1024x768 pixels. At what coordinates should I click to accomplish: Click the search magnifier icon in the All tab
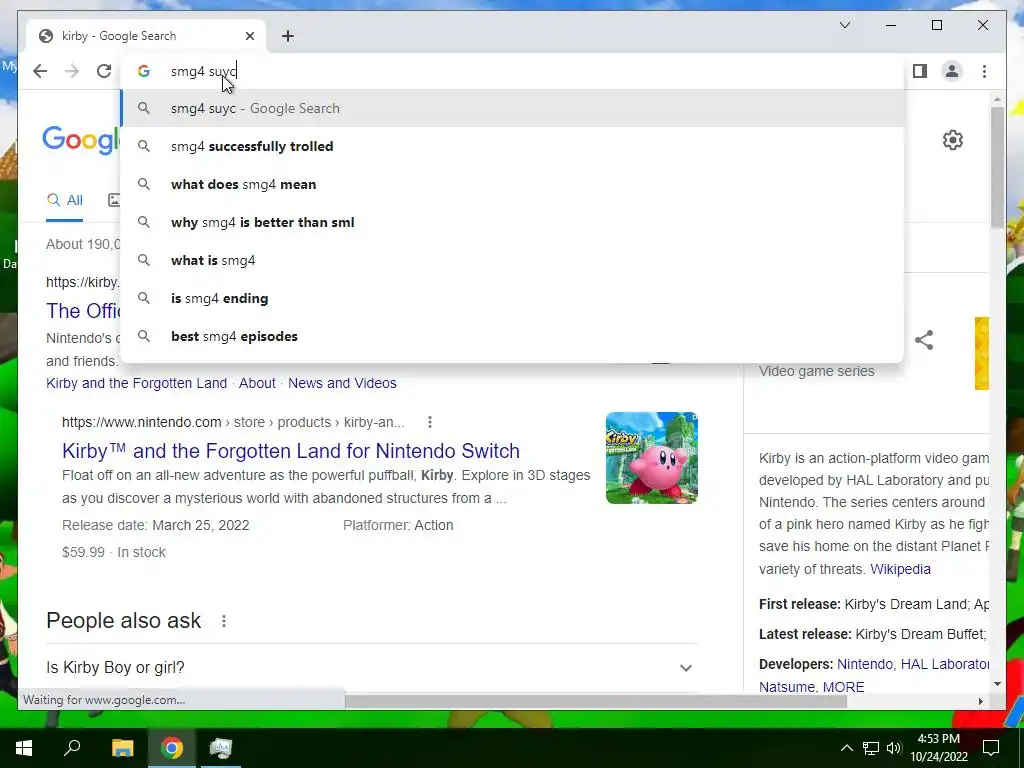pos(54,200)
